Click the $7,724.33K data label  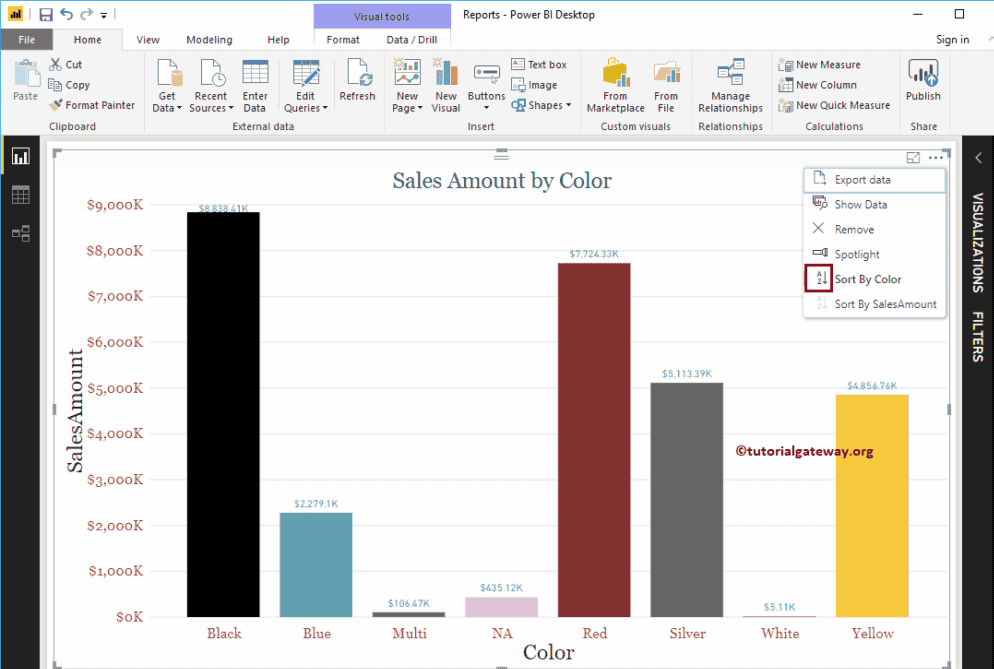(x=594, y=254)
